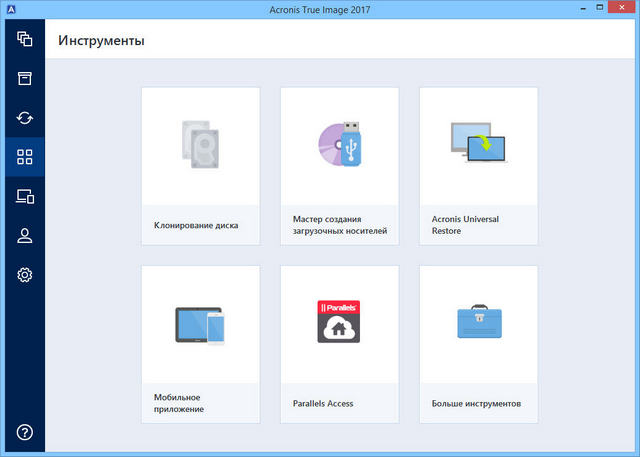Expand "Больше инструментов" label
This screenshot has height=457, width=640.
[476, 404]
